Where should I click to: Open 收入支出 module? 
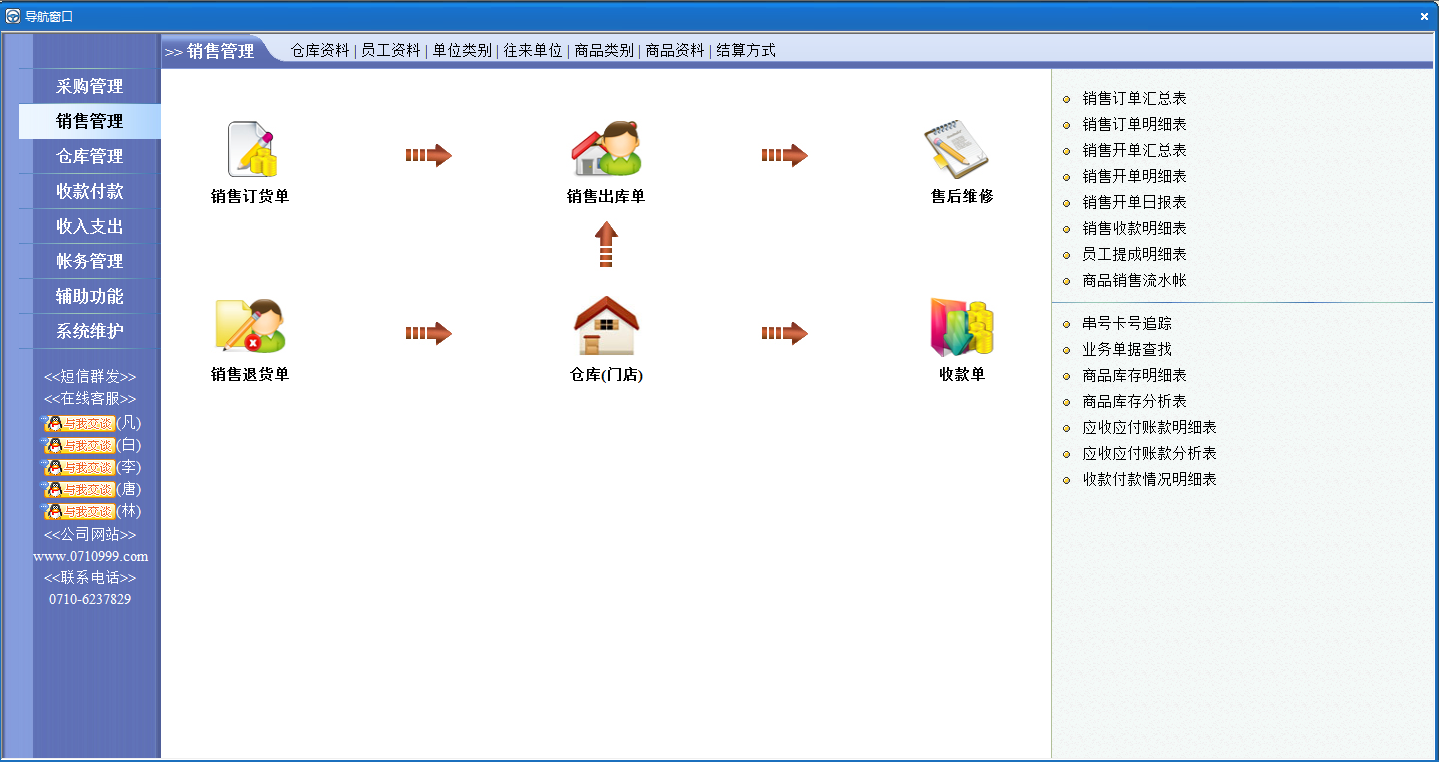(90, 226)
